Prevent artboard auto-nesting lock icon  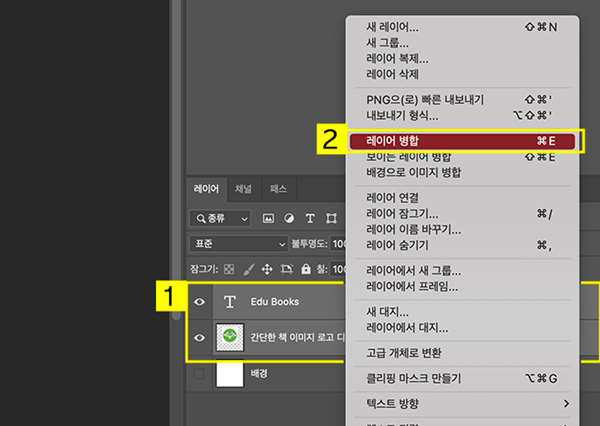287,269
